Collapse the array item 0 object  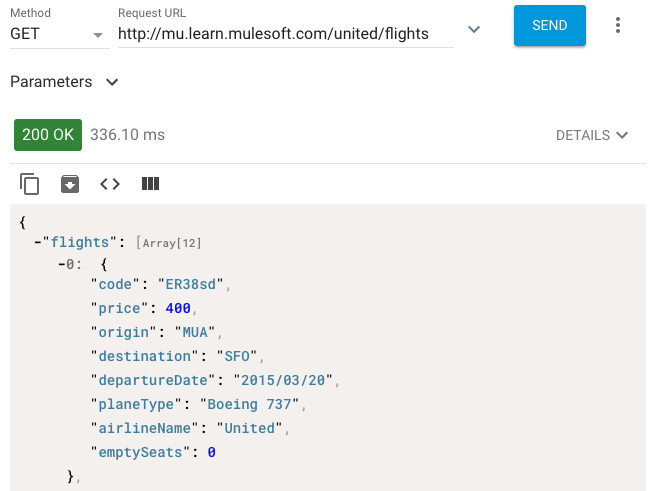62,264
